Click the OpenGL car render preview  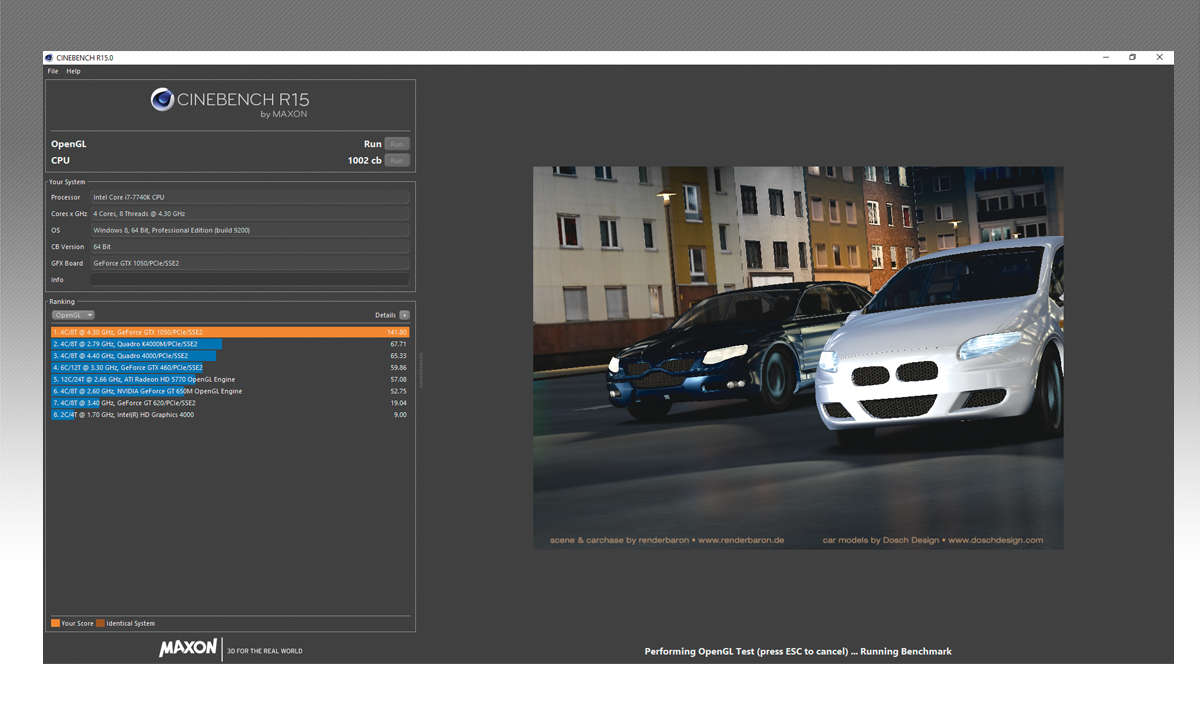click(x=798, y=357)
